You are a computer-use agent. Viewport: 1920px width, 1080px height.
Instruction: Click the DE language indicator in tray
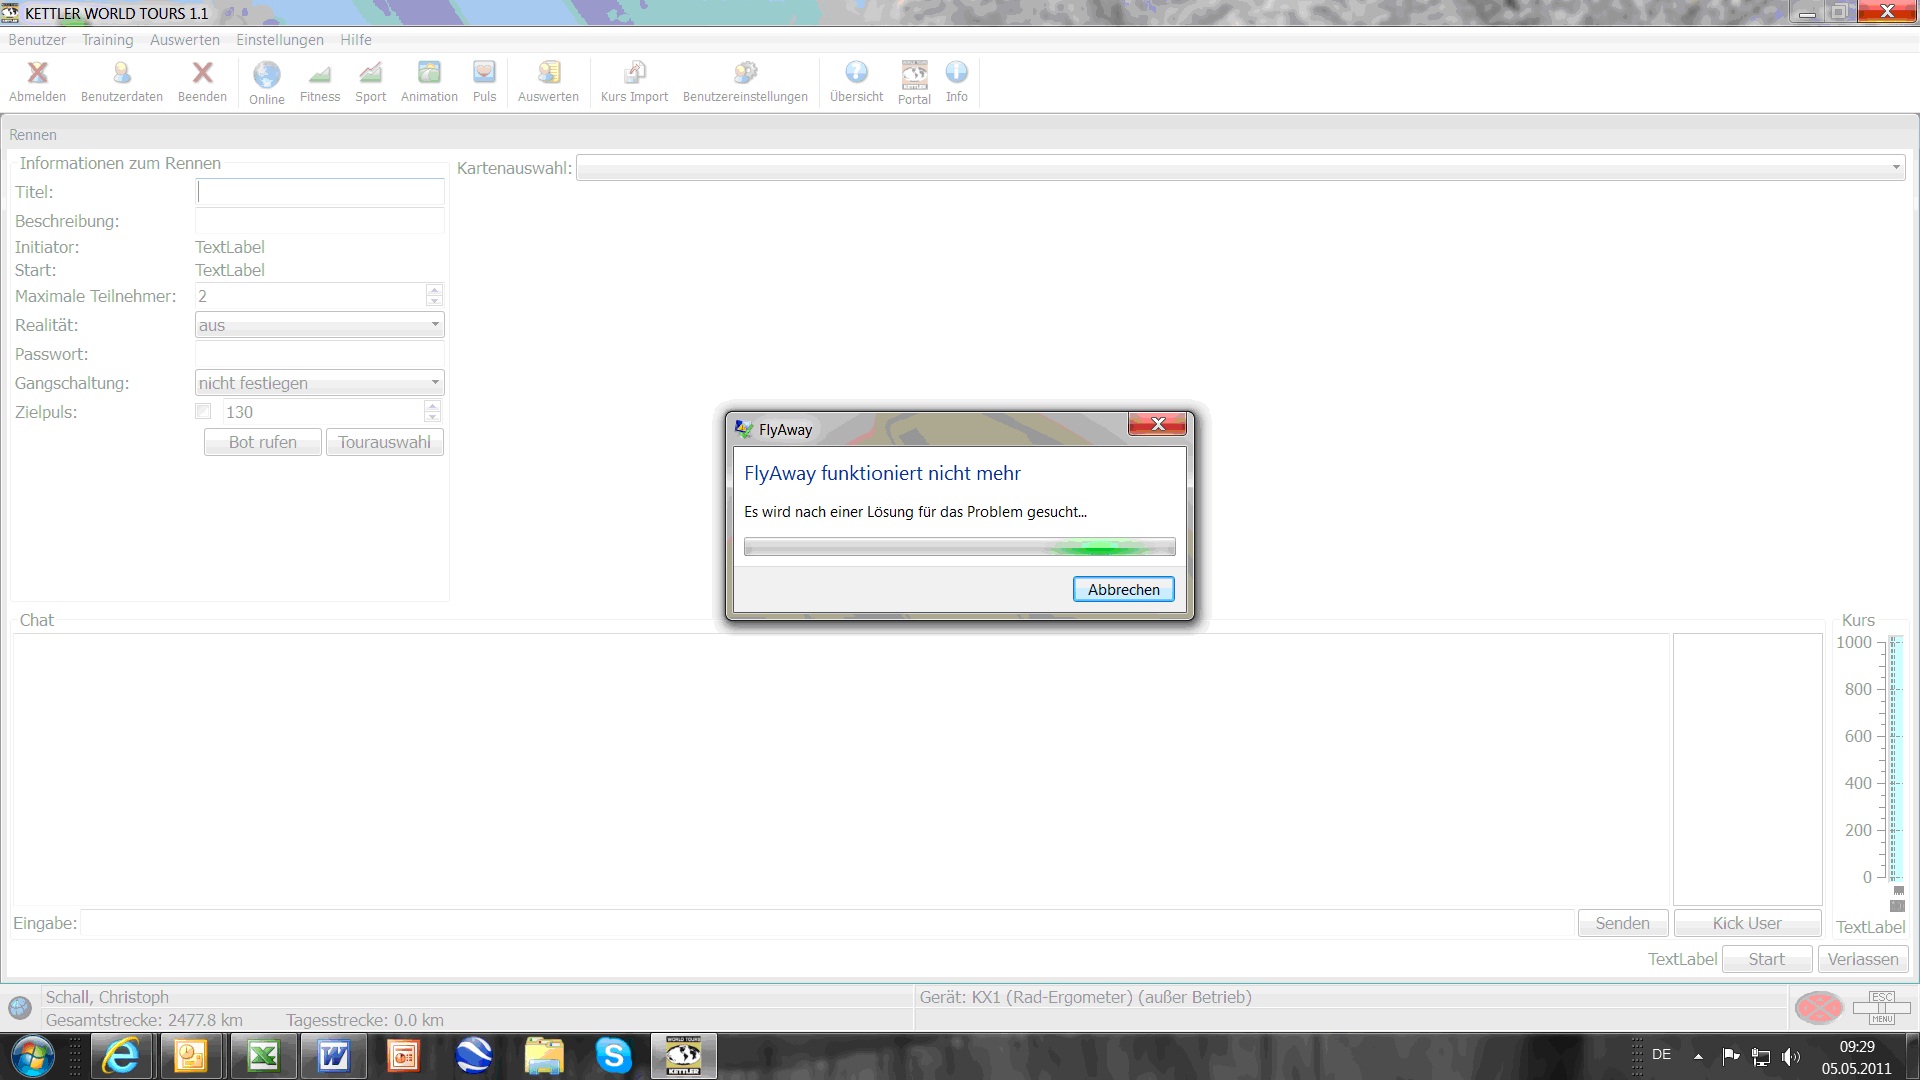click(1661, 1055)
